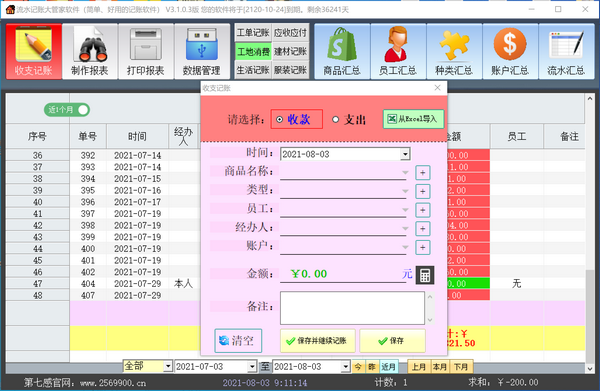Screen dimensions: 600x391
Task: Click the 金额 amount field ¥0.00
Action: point(343,274)
